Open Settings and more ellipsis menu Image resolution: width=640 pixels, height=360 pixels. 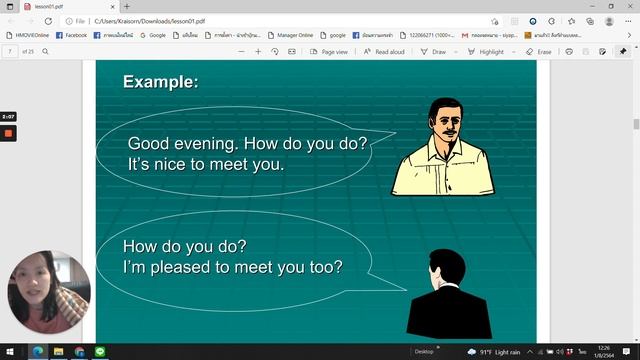(628, 21)
